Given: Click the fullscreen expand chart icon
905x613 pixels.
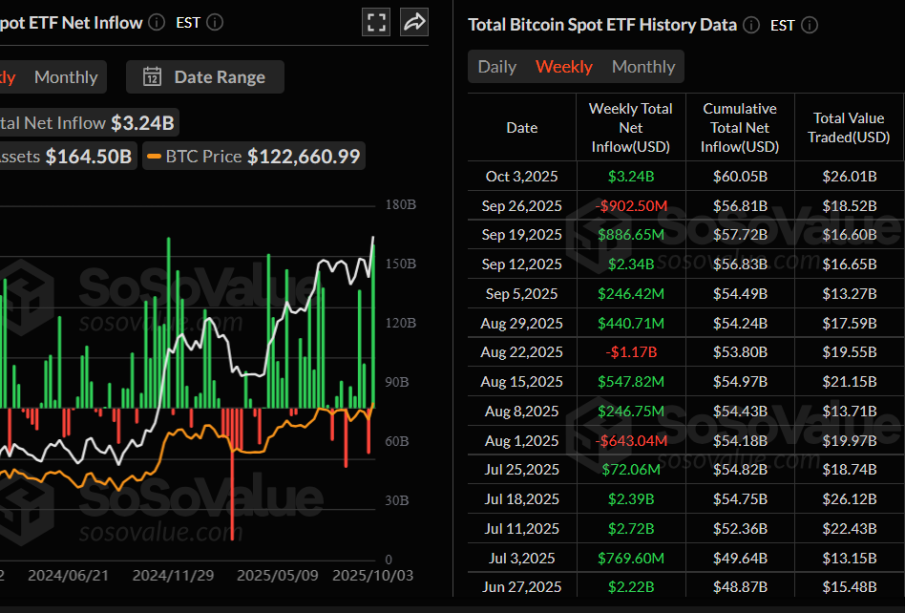Looking at the screenshot, I should coord(376,22).
